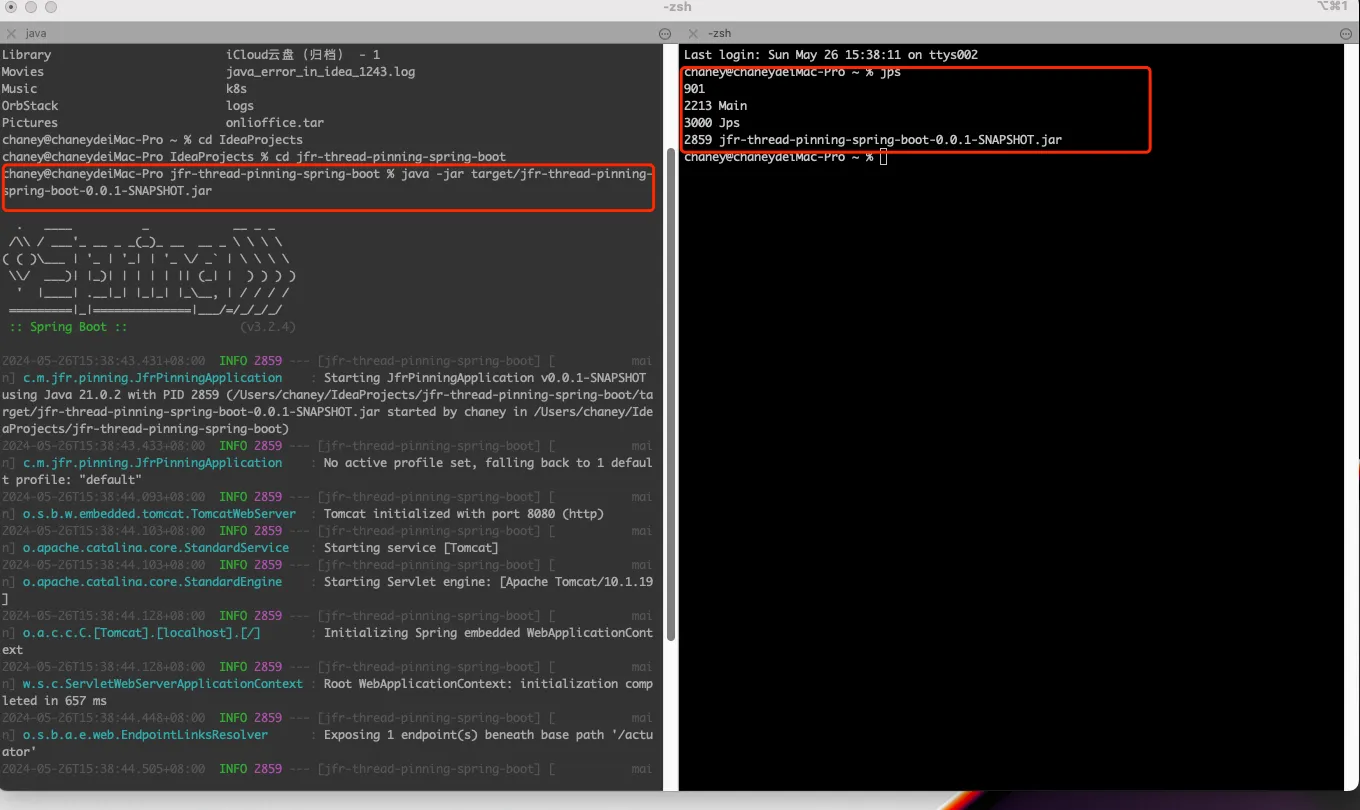Click the iCloud云盘（归档） - 1 entry
Screen dimensions: 1360x810
(x=303, y=55)
